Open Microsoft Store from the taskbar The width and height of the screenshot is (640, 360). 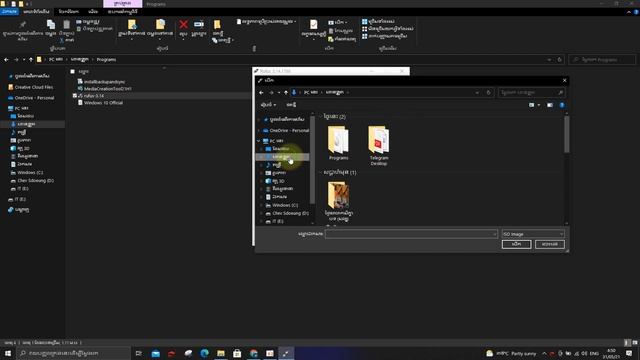(x=237, y=353)
